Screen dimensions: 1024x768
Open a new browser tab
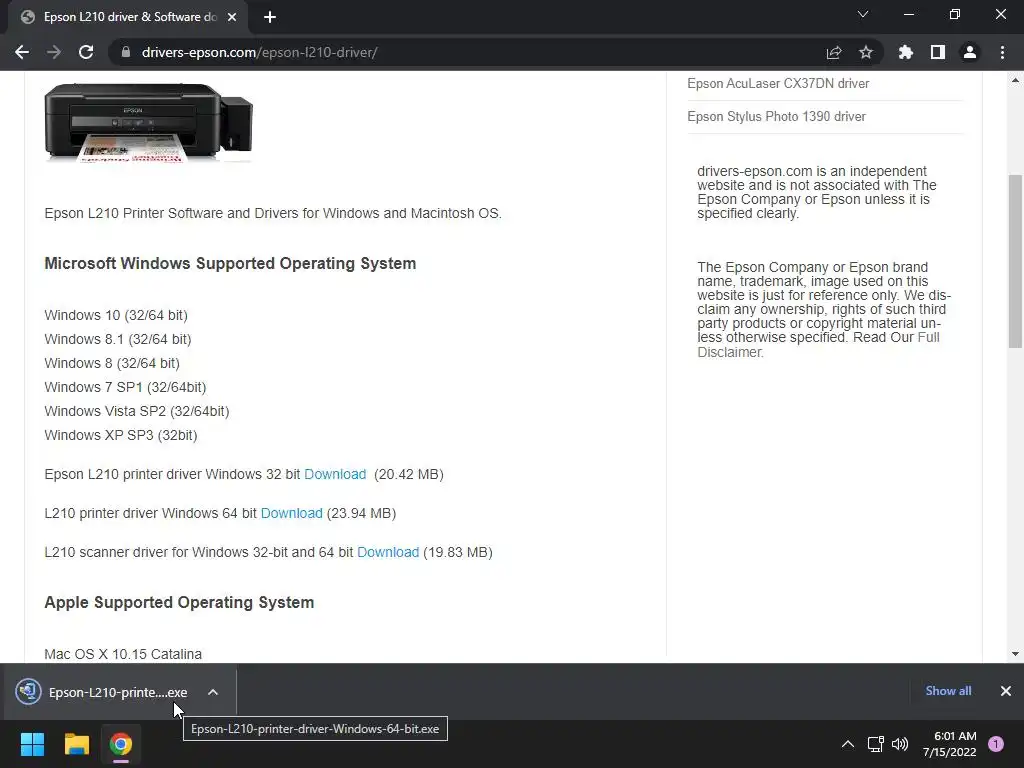pos(270,18)
